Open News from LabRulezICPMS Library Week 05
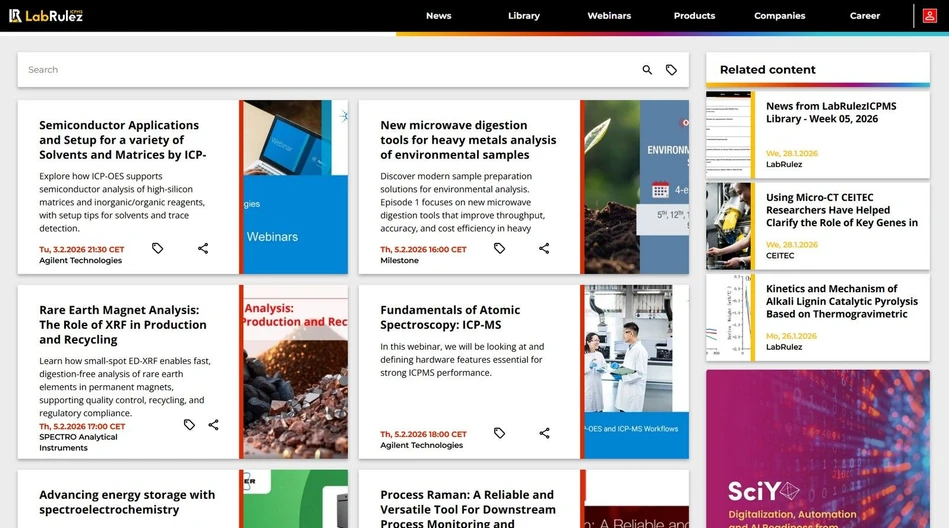The image size is (949, 528). 831,113
